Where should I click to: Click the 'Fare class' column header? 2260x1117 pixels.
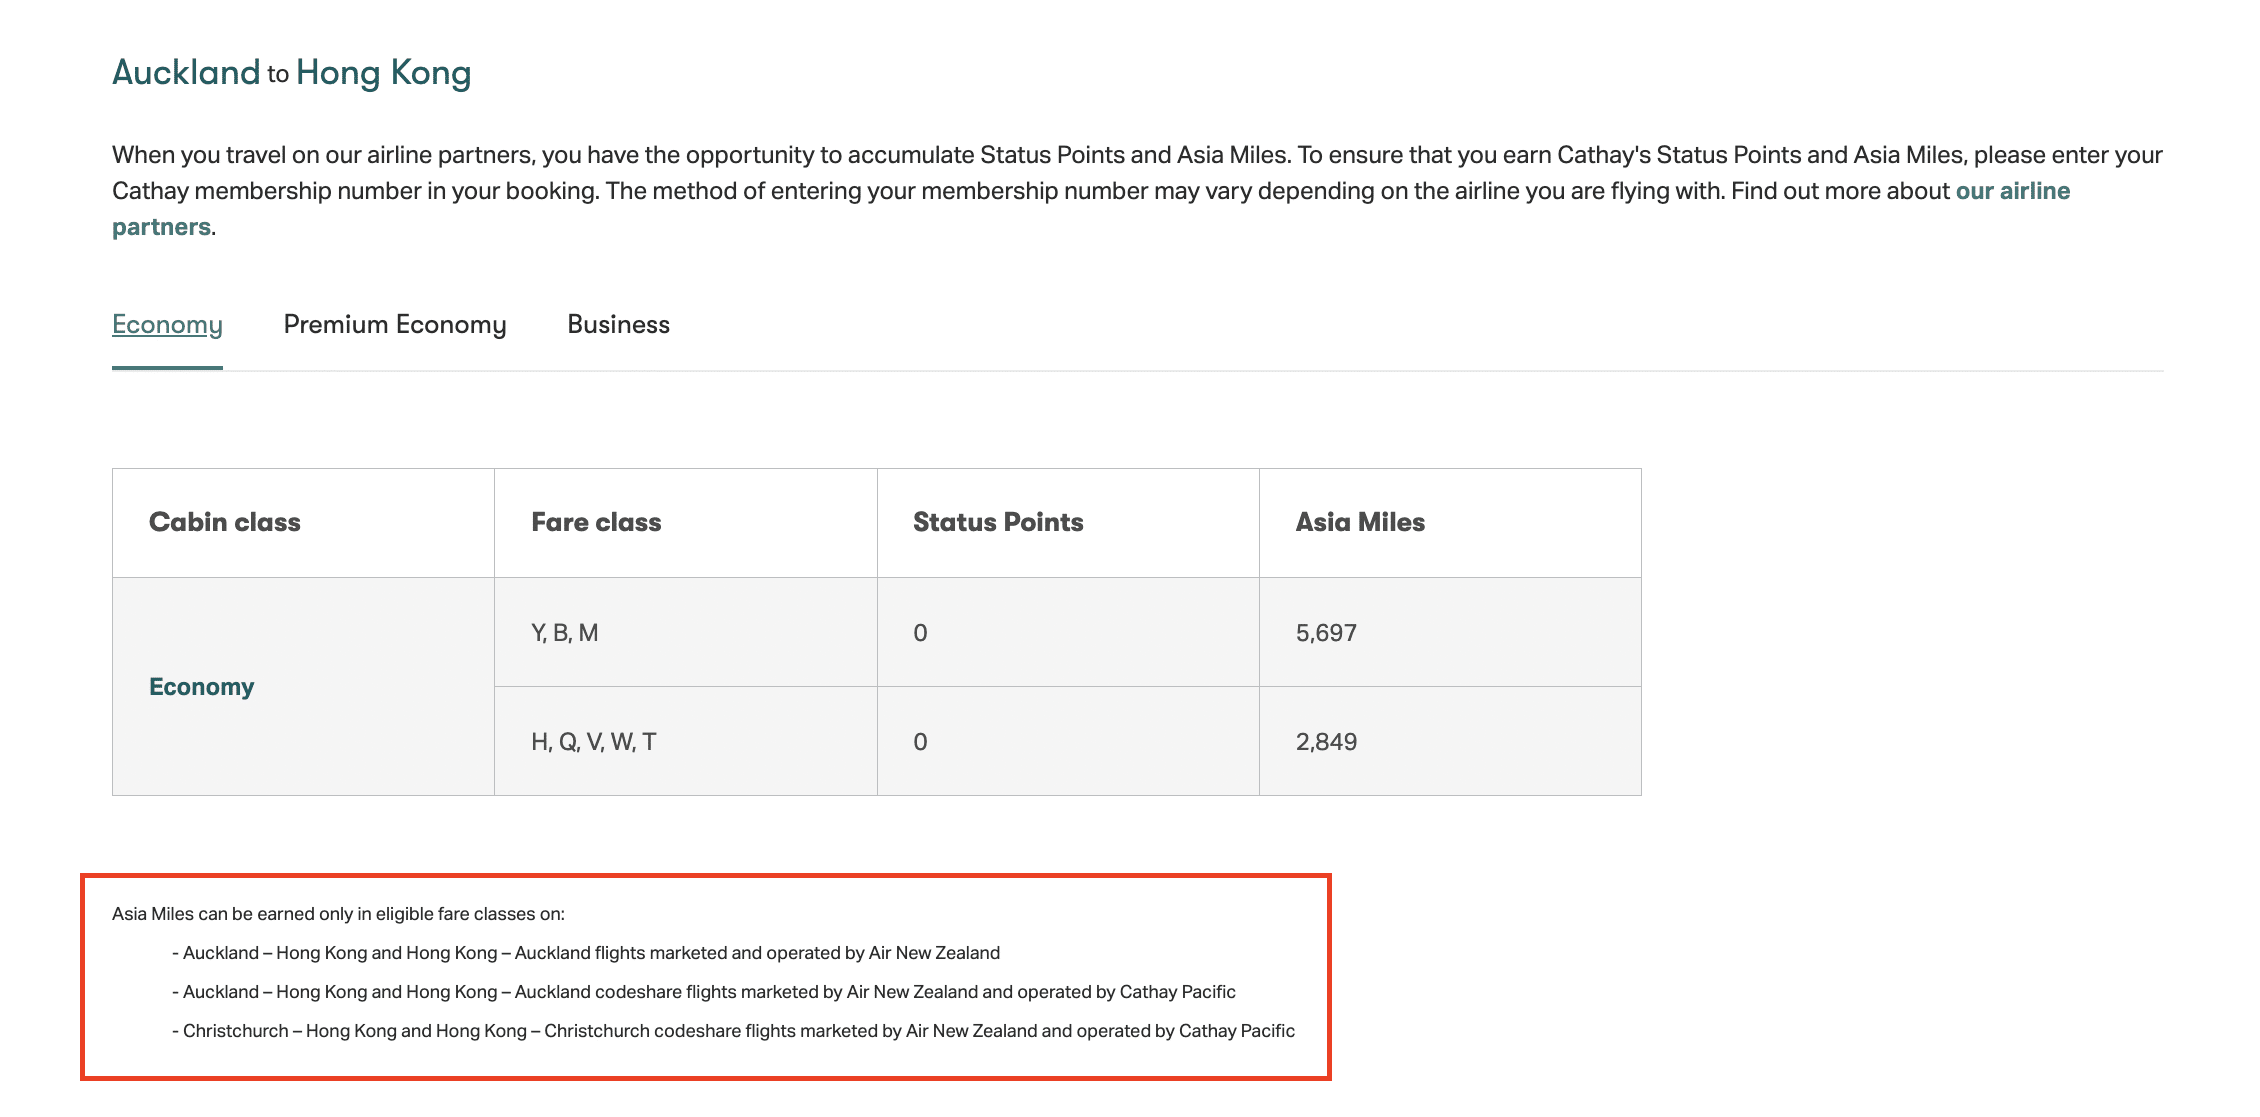(x=596, y=522)
